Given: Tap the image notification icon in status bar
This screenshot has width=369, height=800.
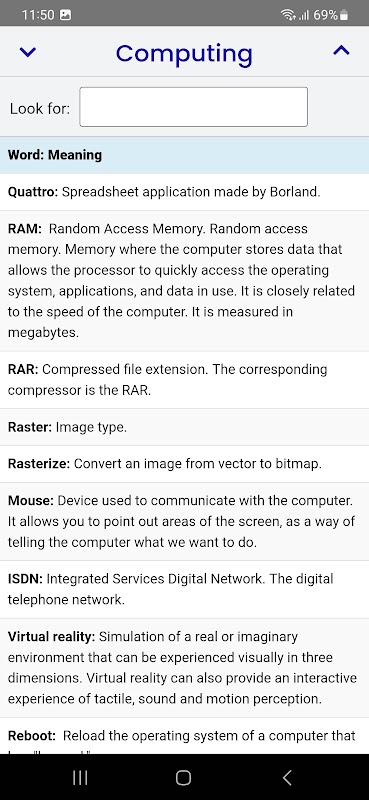Looking at the screenshot, I should [x=65, y=15].
